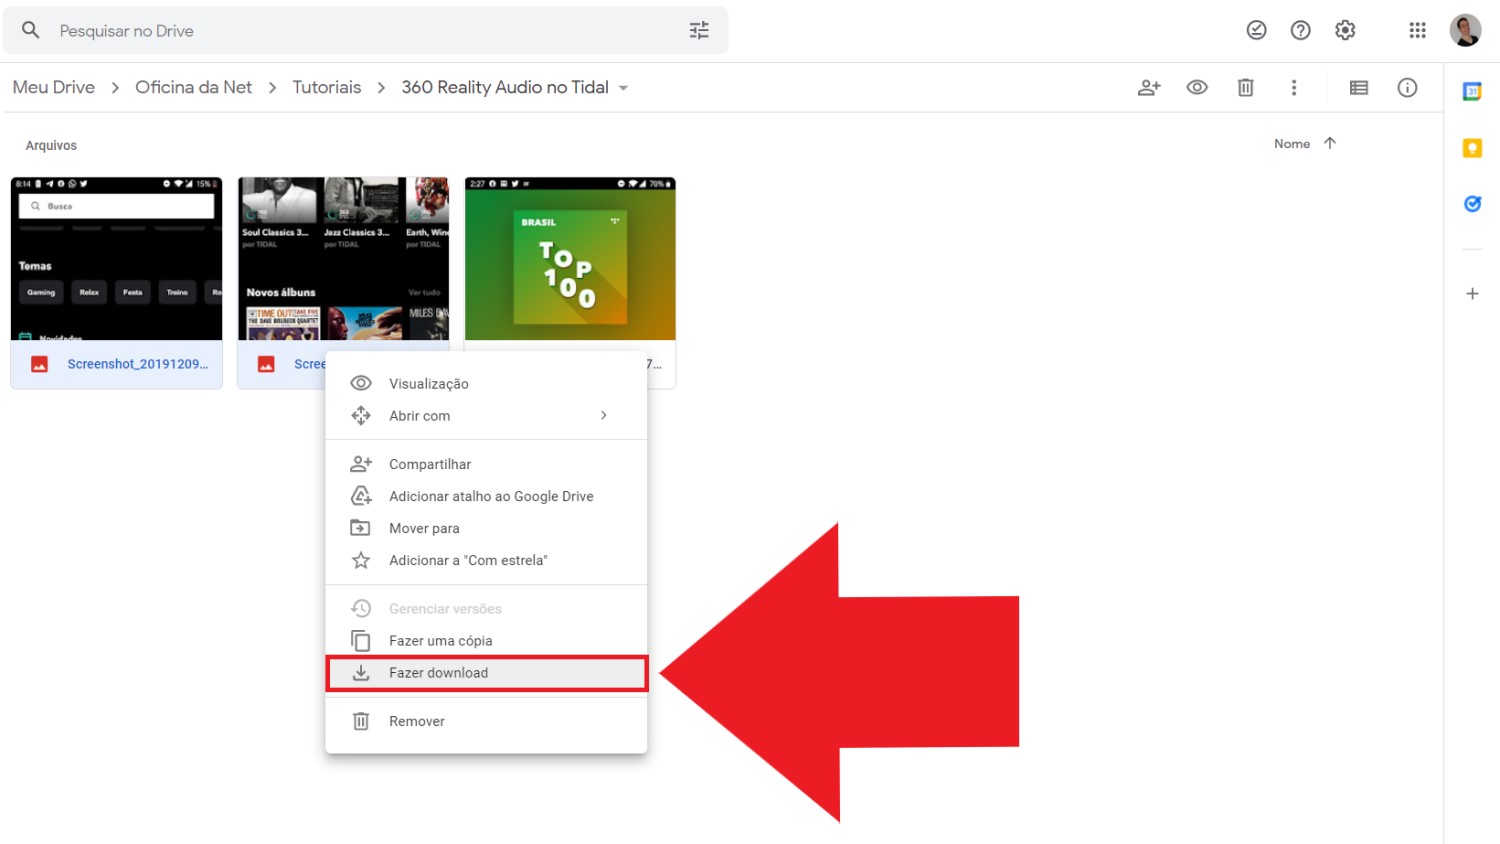Click the Pesquisar no Drive search field

[x=365, y=30]
